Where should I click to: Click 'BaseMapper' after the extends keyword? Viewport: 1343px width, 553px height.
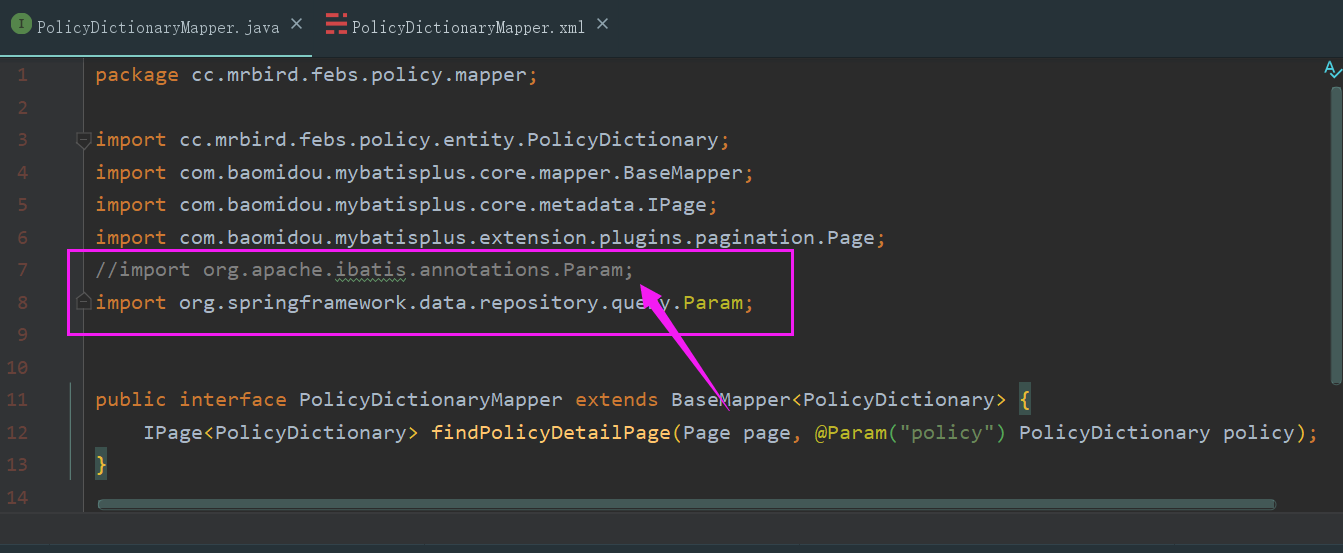[x=731, y=400]
